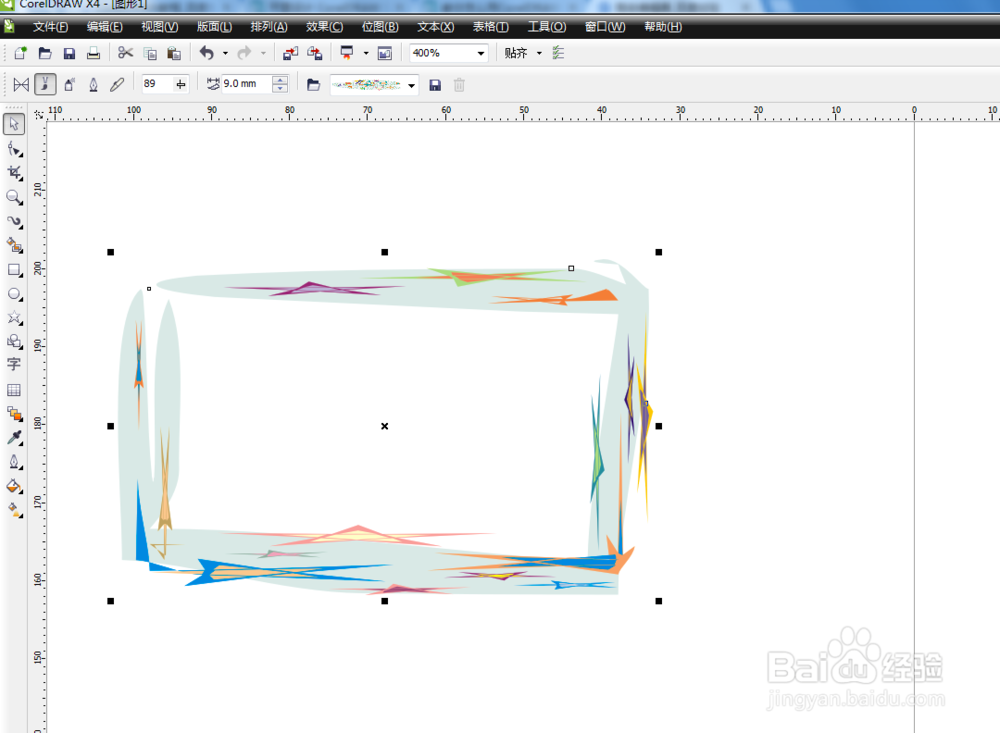Select the Interactive Blend tool
This screenshot has height=733, width=1000.
(x=14, y=413)
